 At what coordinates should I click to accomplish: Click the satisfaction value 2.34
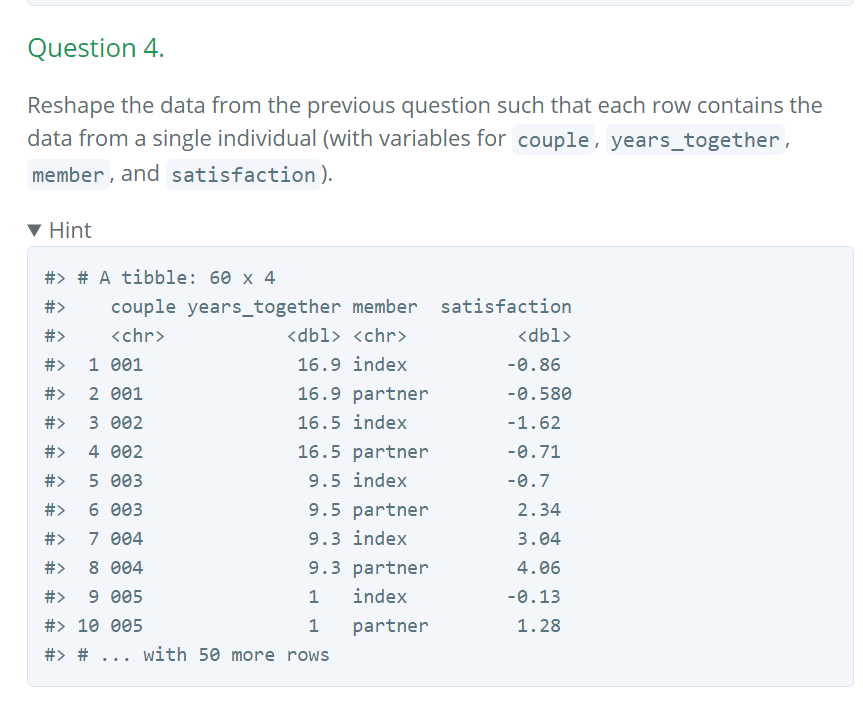click(x=539, y=510)
